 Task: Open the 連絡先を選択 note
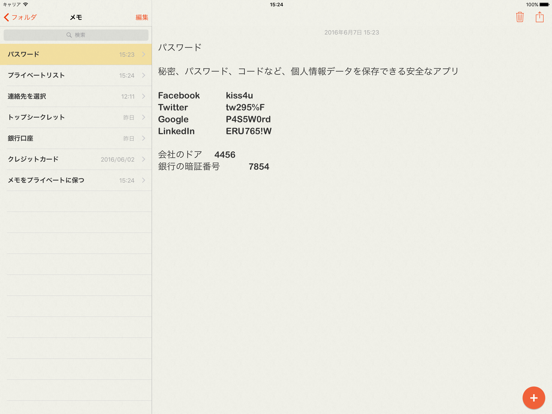tap(76, 96)
